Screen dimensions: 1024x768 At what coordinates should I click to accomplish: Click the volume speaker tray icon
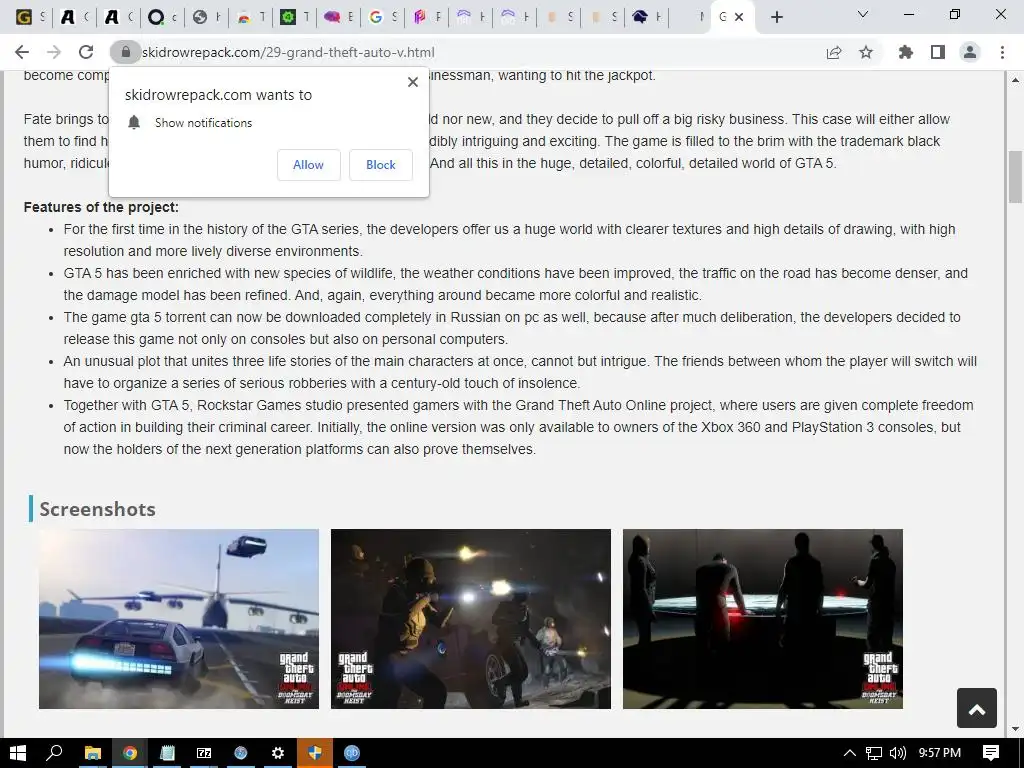pos(898,753)
